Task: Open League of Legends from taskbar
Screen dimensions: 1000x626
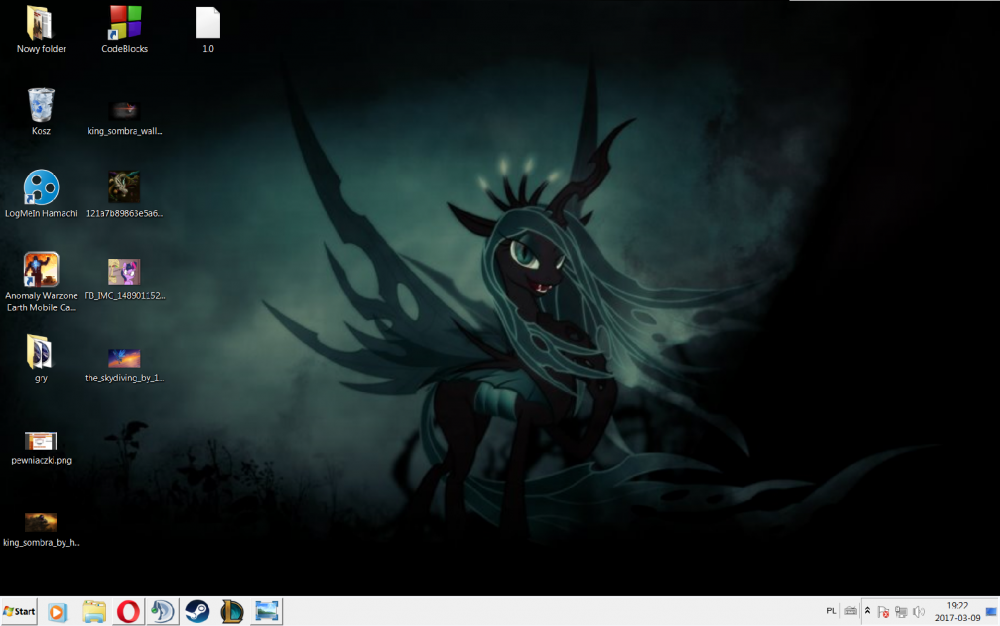Action: [x=232, y=611]
